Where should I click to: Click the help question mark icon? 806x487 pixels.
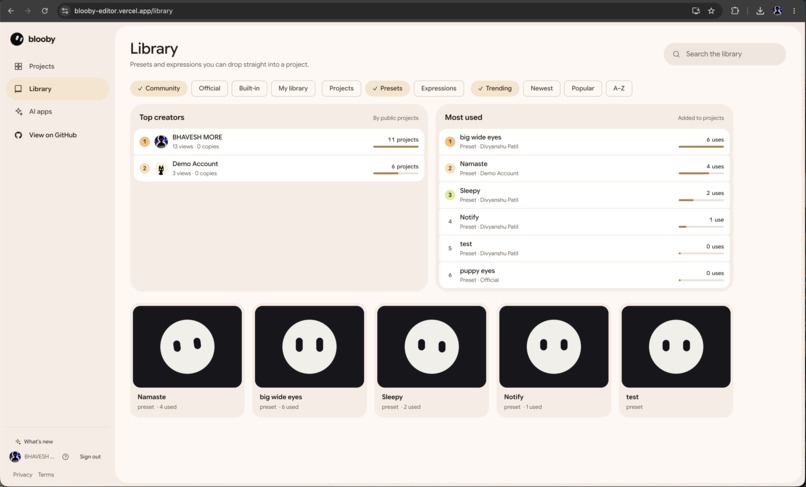tap(65, 457)
